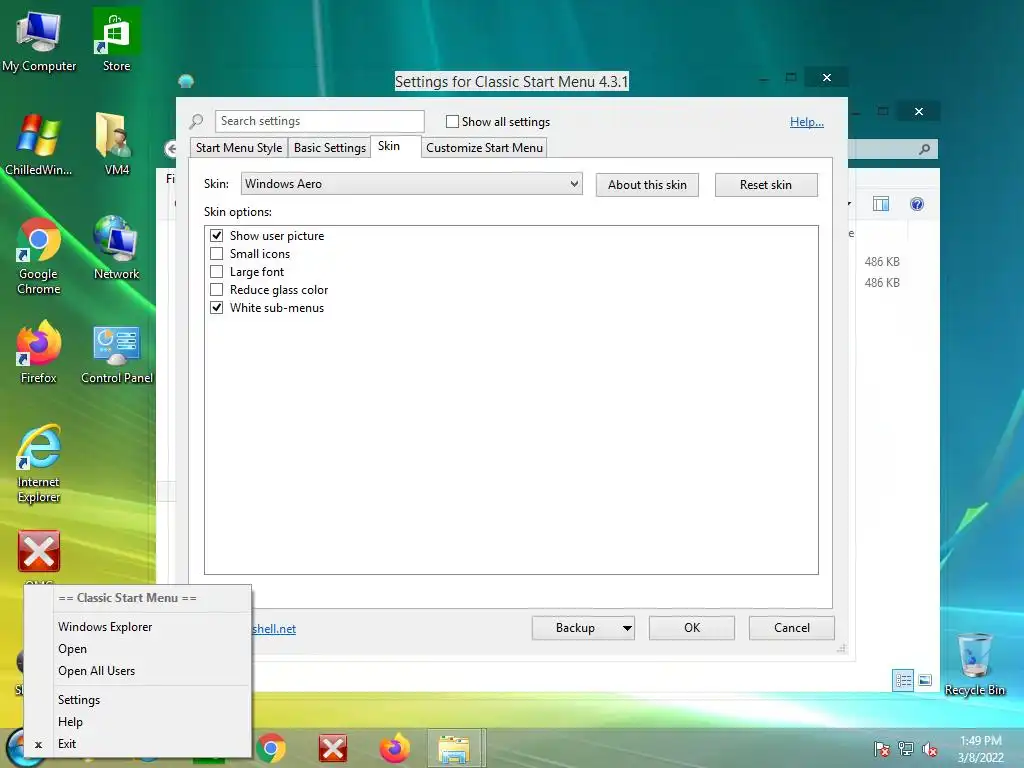The width and height of the screenshot is (1024, 768).
Task: Click Firefox icon in the taskbar
Action: pyautogui.click(x=394, y=748)
